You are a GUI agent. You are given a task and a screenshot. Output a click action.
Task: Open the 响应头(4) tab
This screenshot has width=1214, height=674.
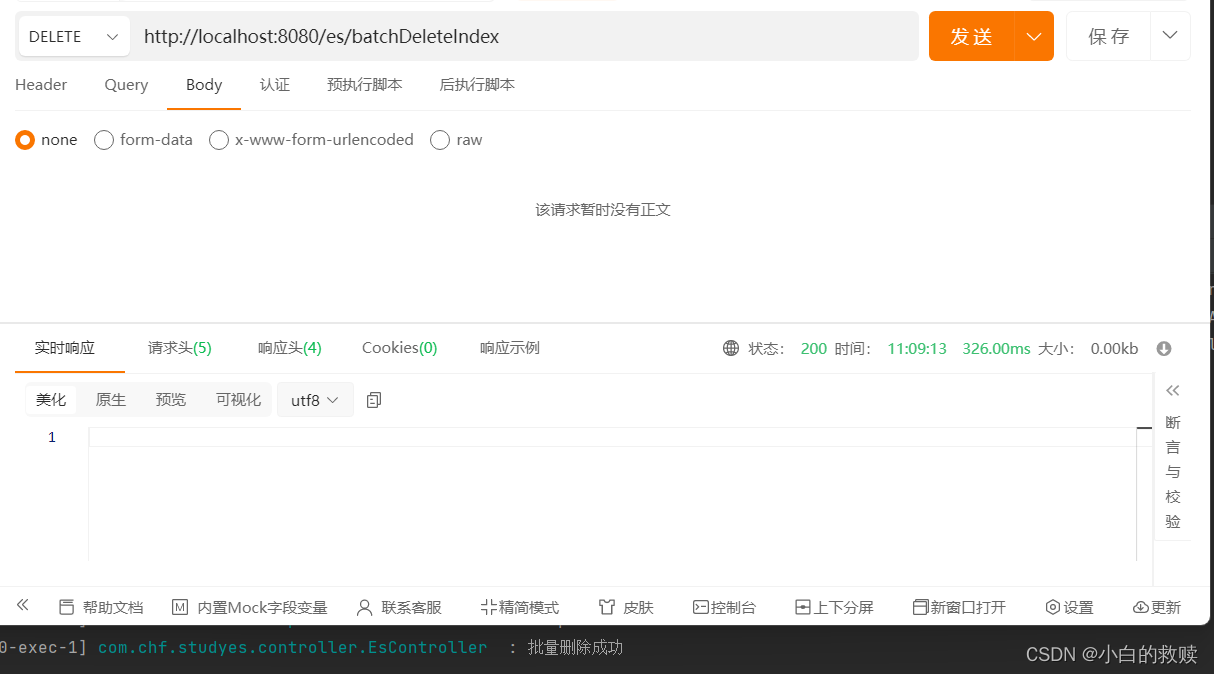point(290,348)
